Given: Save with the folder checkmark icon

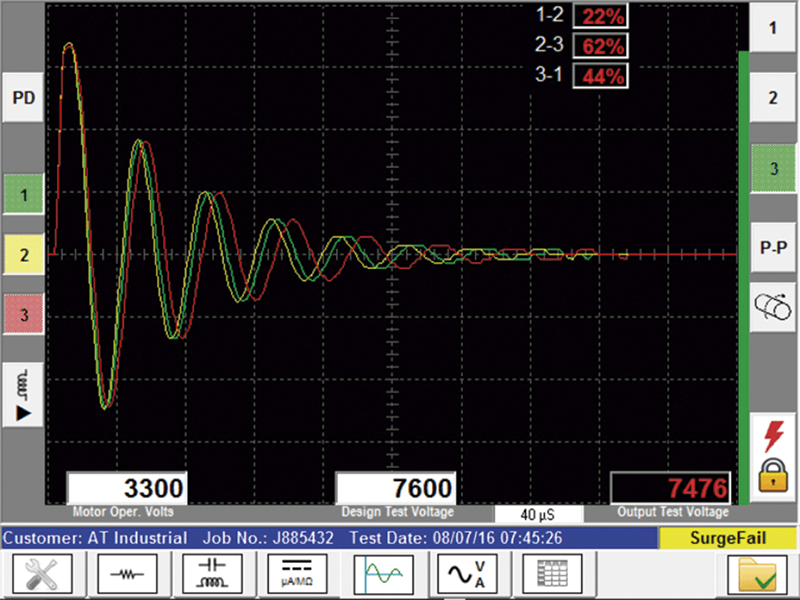Looking at the screenshot, I should point(757,575).
